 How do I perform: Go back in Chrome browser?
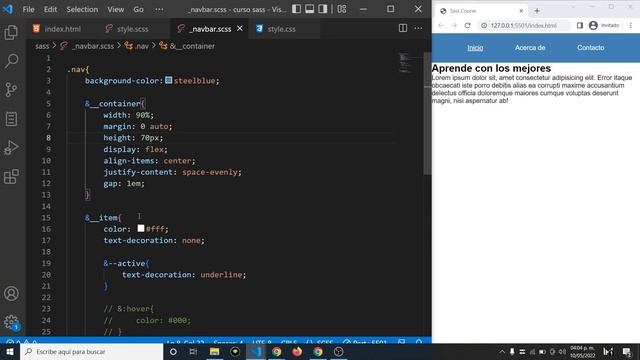(441, 25)
